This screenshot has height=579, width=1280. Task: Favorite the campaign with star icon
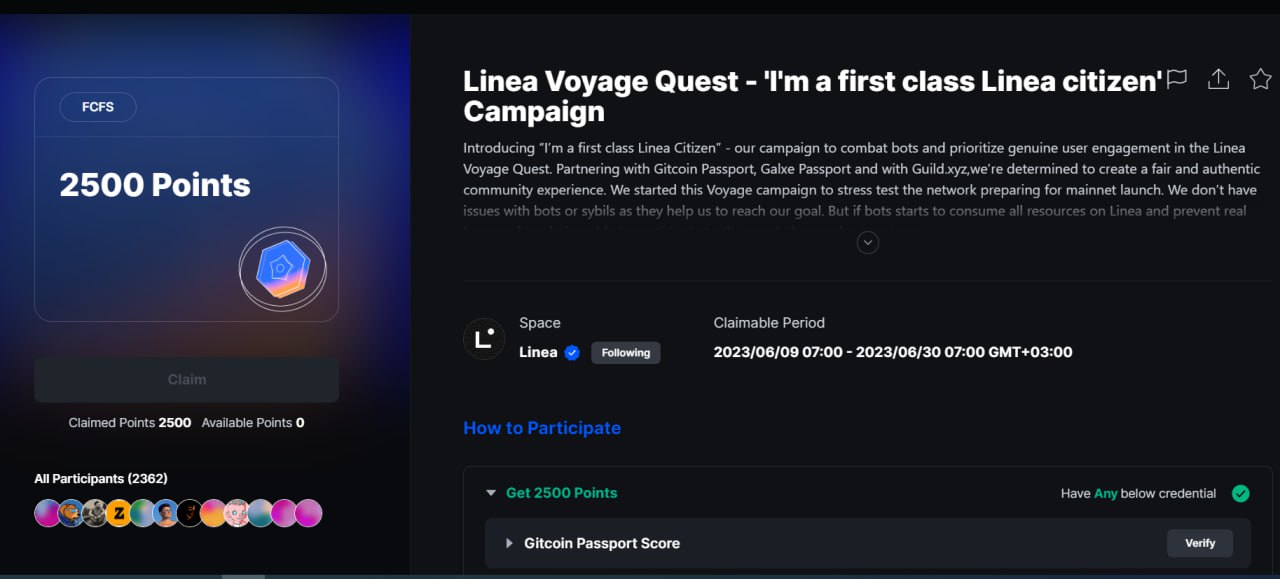click(x=1260, y=79)
